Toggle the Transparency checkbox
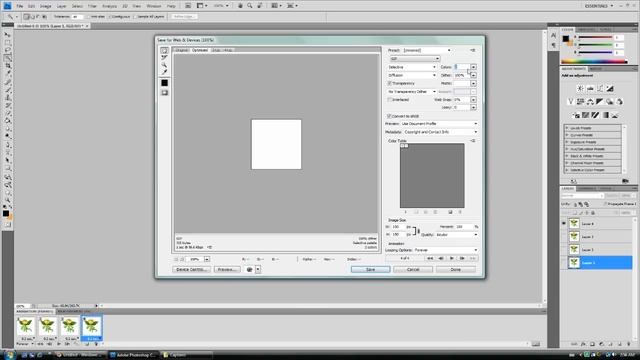This screenshot has height=360, width=640. pyautogui.click(x=389, y=83)
